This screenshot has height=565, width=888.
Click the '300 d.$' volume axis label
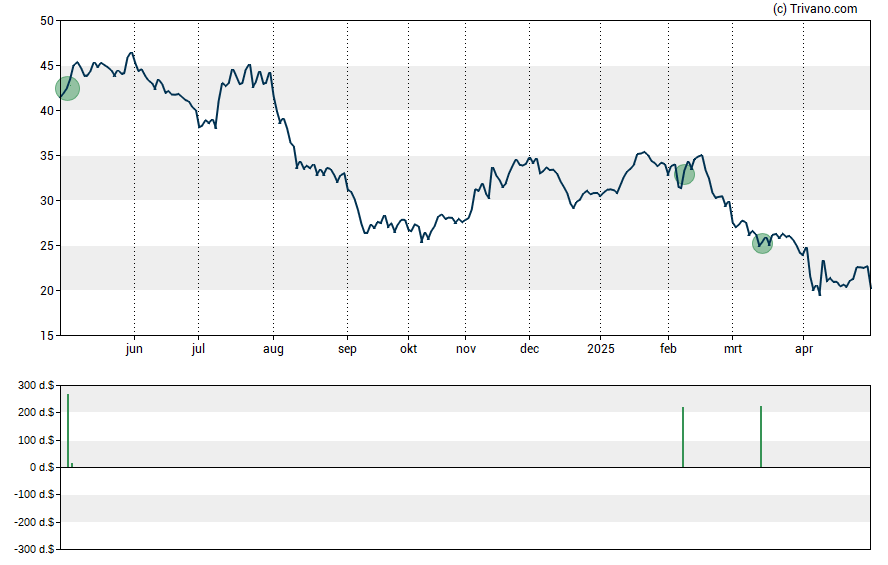tap(36, 385)
